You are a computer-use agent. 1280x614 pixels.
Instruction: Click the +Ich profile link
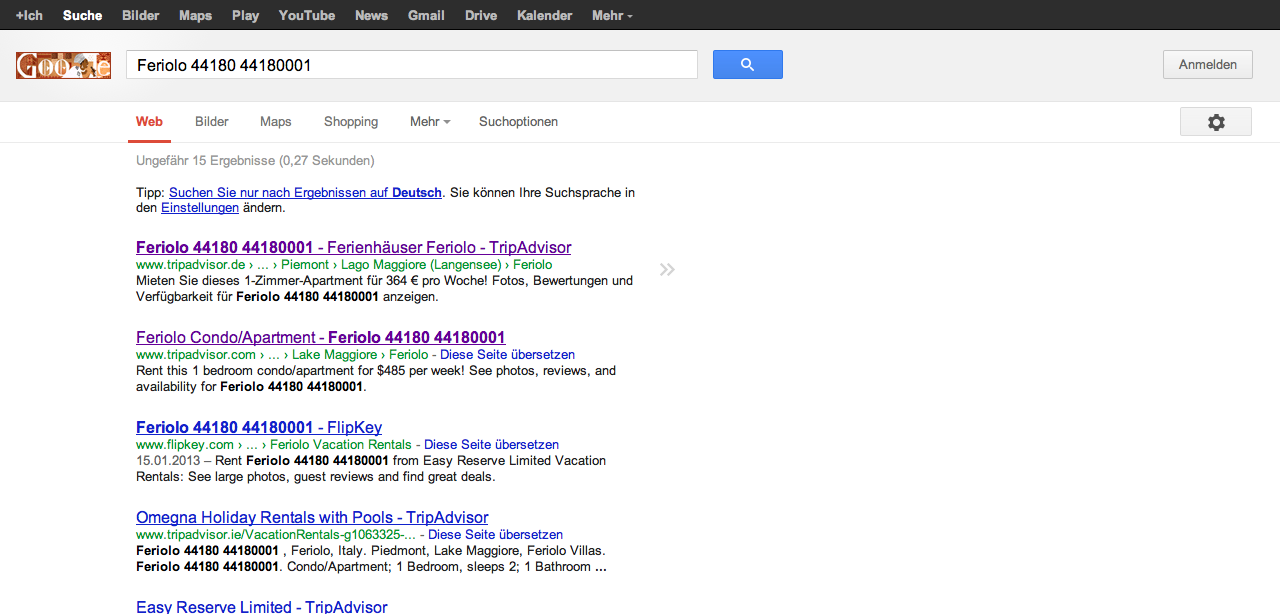tap(29, 16)
